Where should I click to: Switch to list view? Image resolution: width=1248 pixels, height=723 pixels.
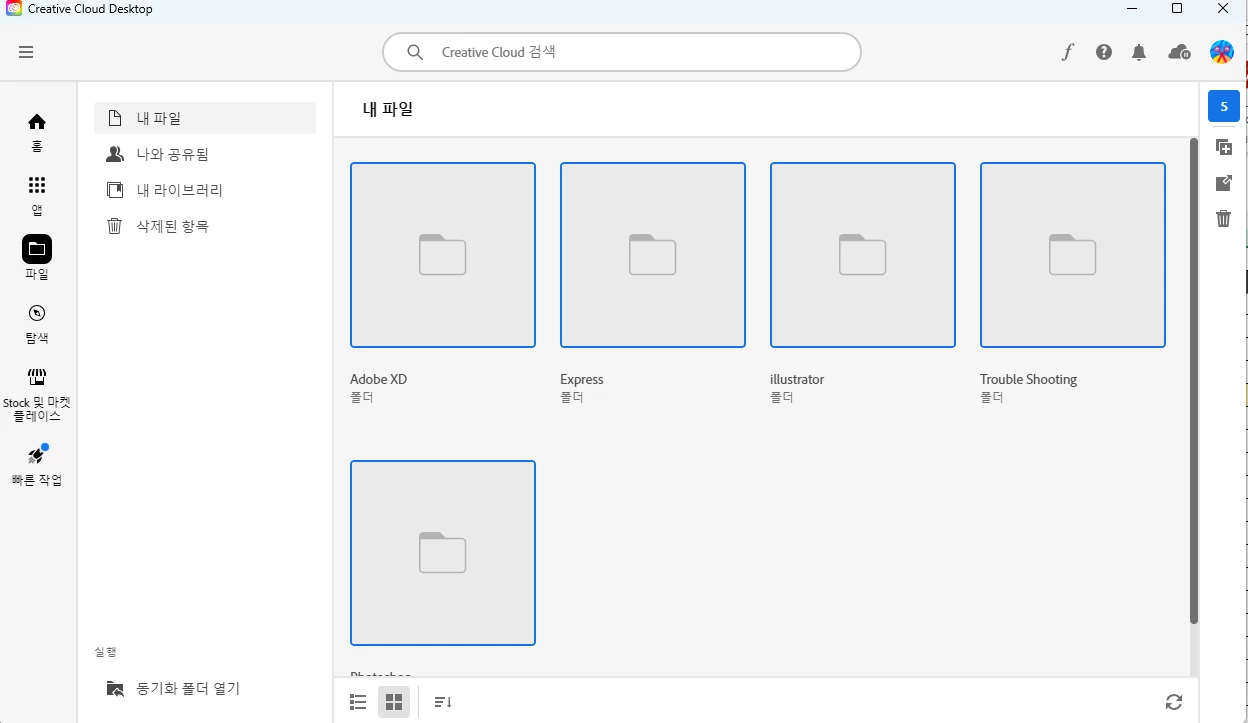(358, 702)
